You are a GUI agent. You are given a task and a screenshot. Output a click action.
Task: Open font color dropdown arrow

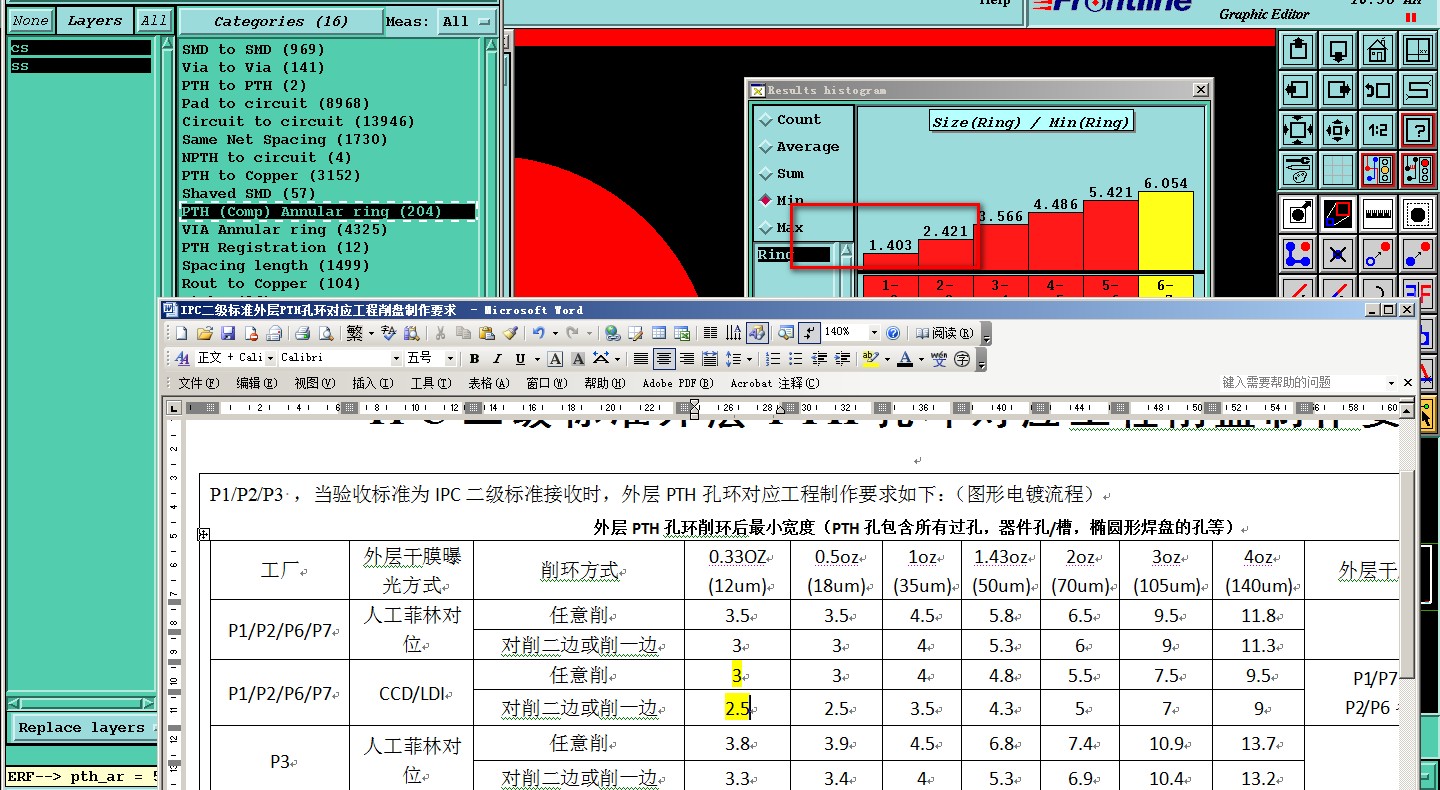point(921,358)
